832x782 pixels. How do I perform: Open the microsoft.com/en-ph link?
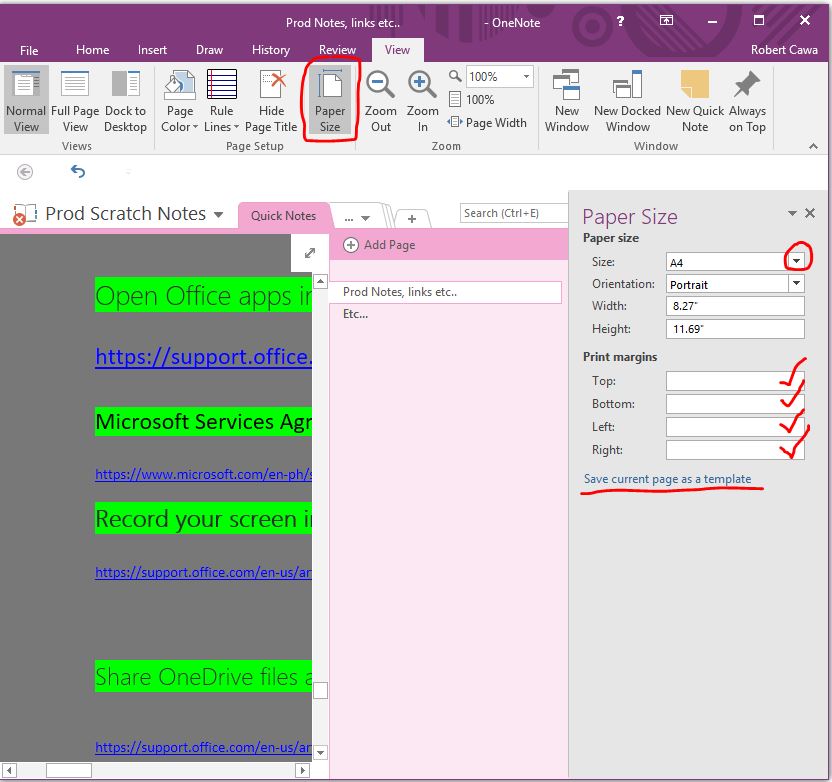pos(204,474)
